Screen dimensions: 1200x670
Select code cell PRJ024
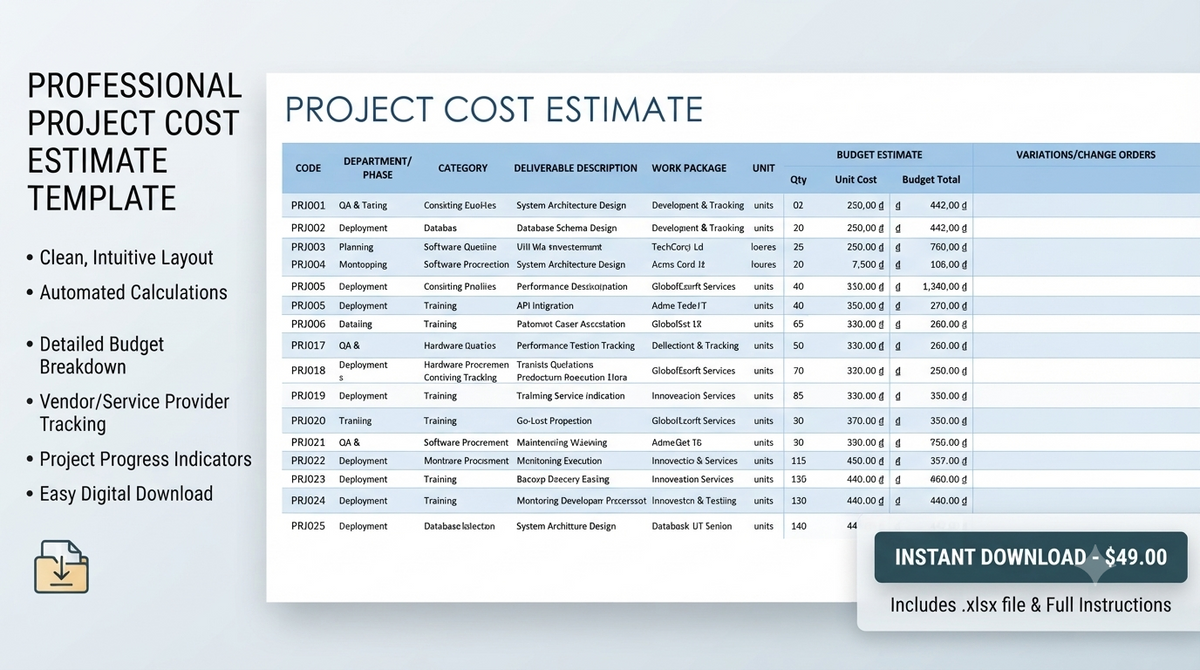click(308, 501)
